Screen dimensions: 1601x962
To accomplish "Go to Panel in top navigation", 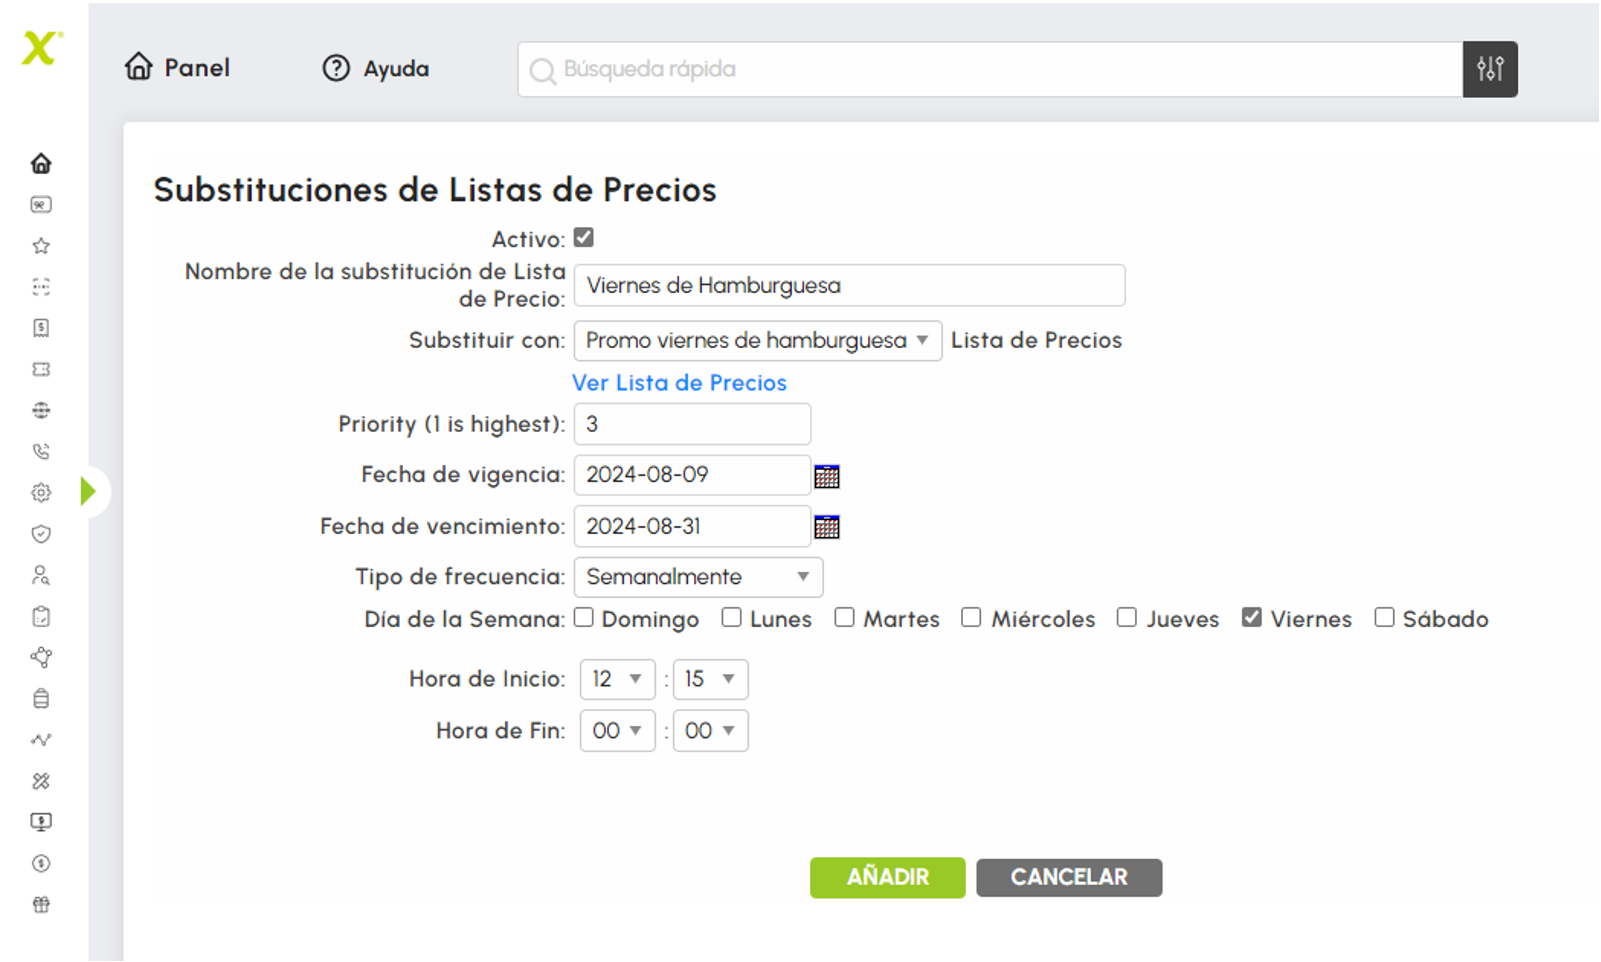I will [177, 68].
